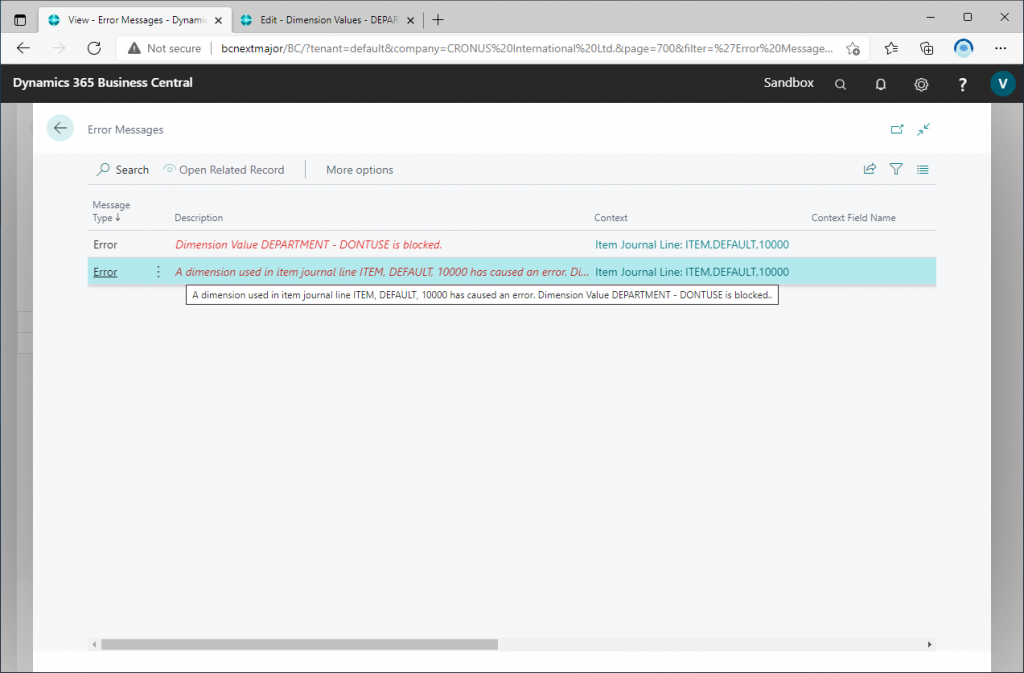Switch list layout with the view icon

[x=922, y=170]
